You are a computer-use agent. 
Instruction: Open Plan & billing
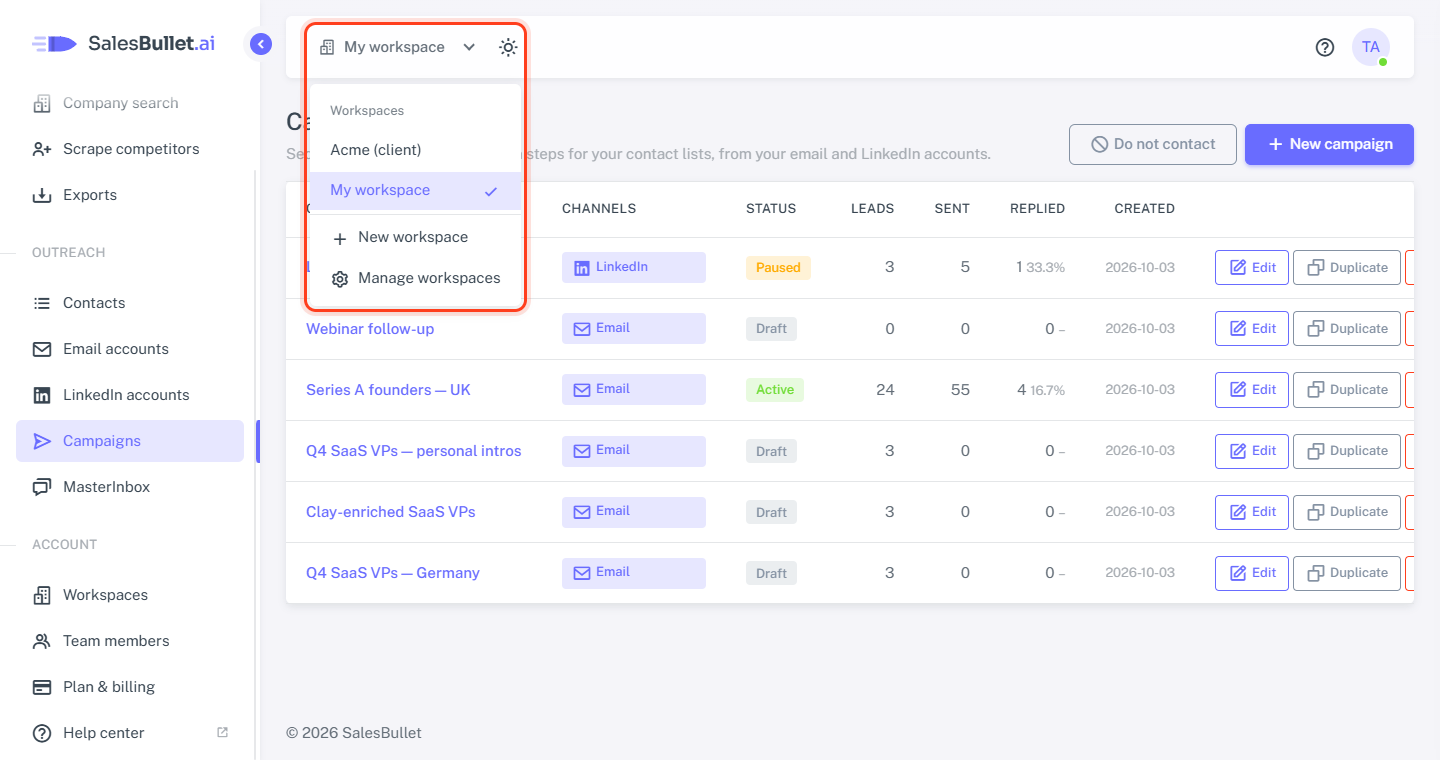[130, 687]
